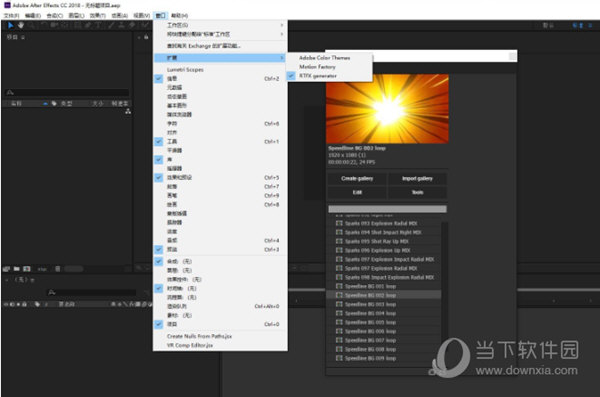Select the Zoom magnifier tool
The image size is (600, 397).
tap(31, 25)
